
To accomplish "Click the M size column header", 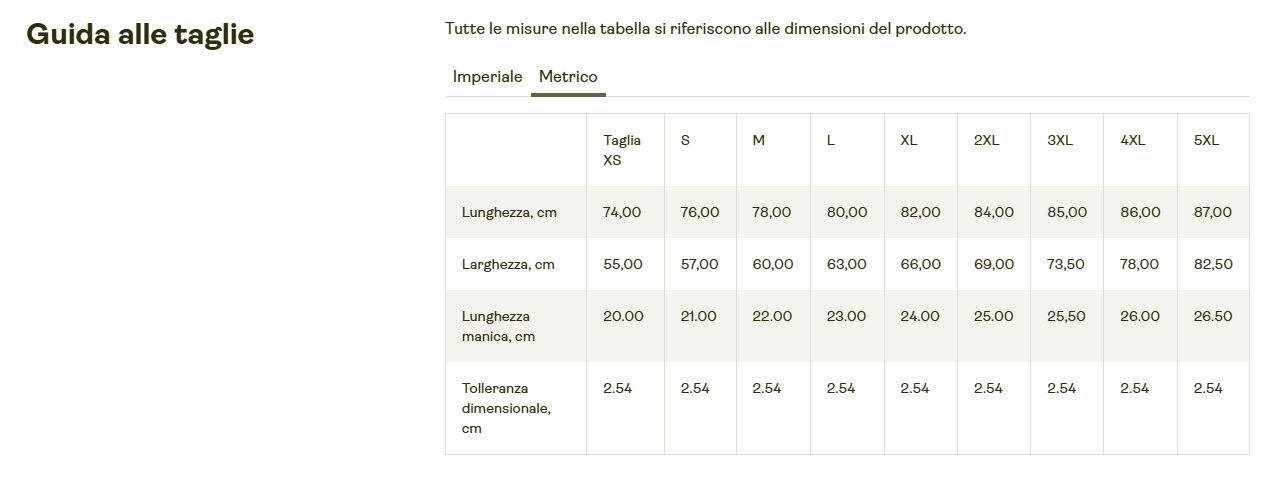I will click(759, 141).
